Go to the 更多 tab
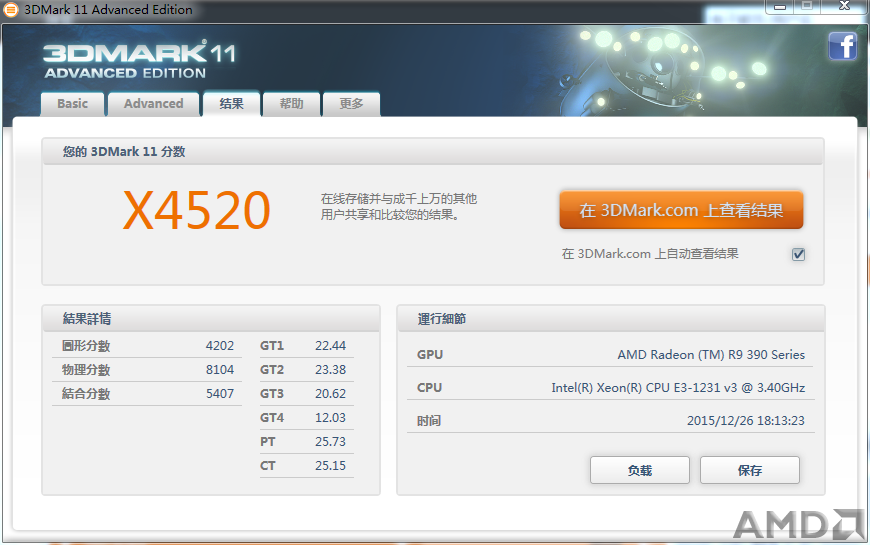Image resolution: width=870 pixels, height=545 pixels. coord(351,104)
